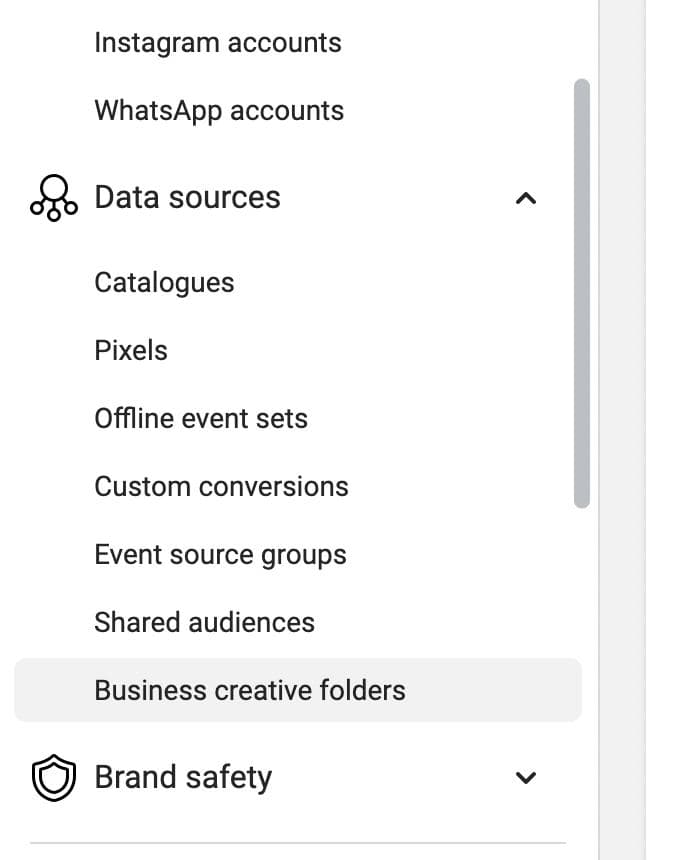Click the Data sources network icon
The width and height of the screenshot is (688, 860).
point(53,198)
